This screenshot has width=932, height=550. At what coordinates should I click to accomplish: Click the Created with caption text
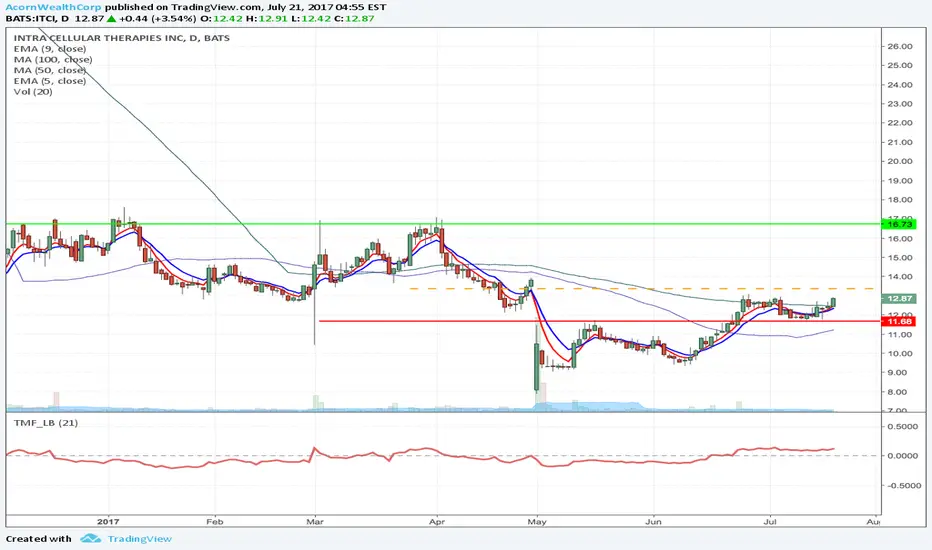39,539
